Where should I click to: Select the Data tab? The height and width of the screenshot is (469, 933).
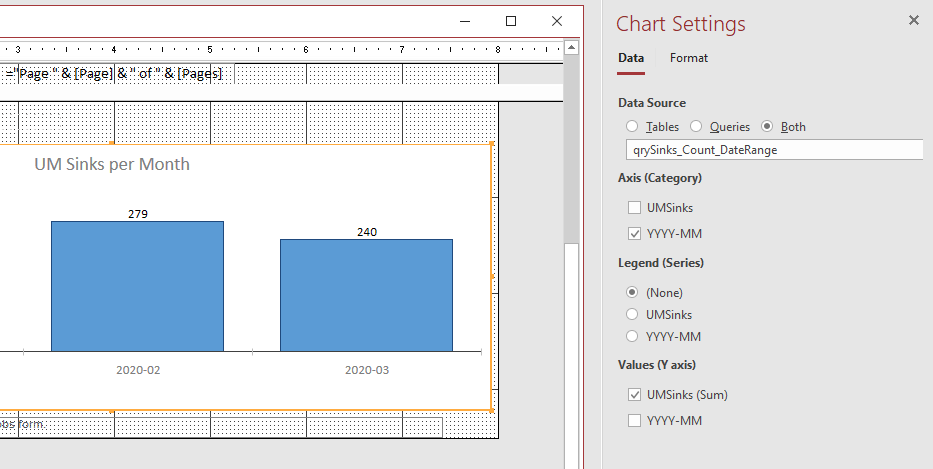(631, 58)
